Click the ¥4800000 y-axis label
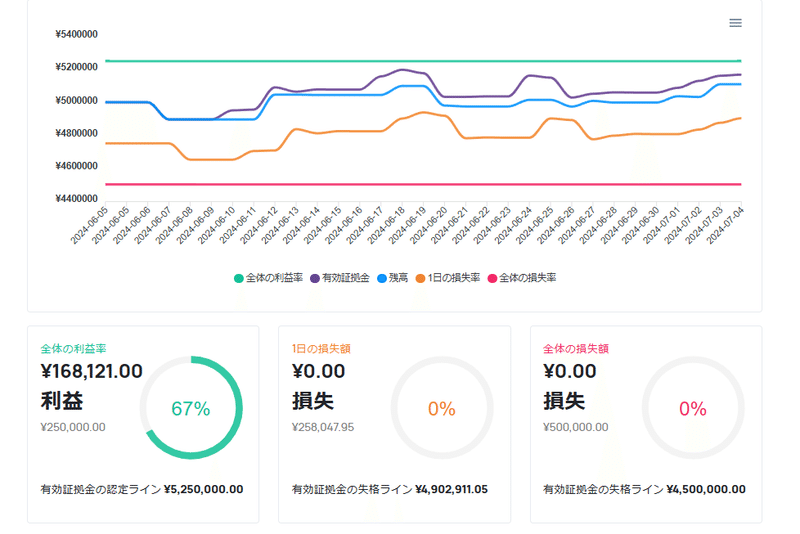Viewport: 800px width, 534px height. [77, 133]
